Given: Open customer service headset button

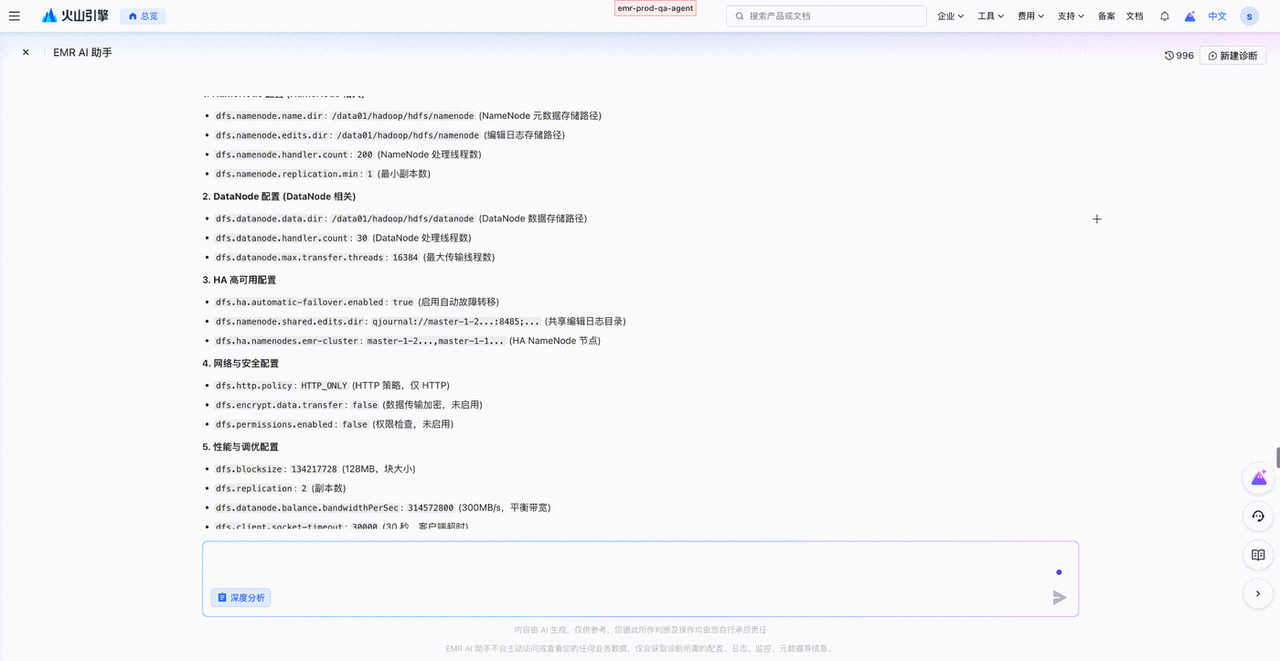Looking at the screenshot, I should [x=1258, y=517].
